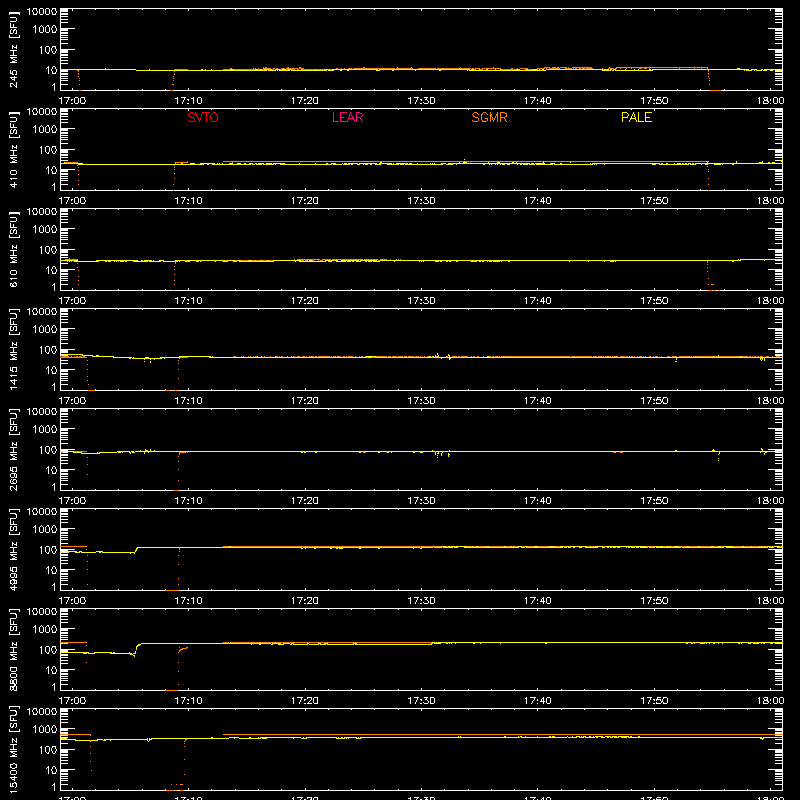
Task: Click the 17:20 label under the 1415 MHz plot
Action: coord(305,401)
